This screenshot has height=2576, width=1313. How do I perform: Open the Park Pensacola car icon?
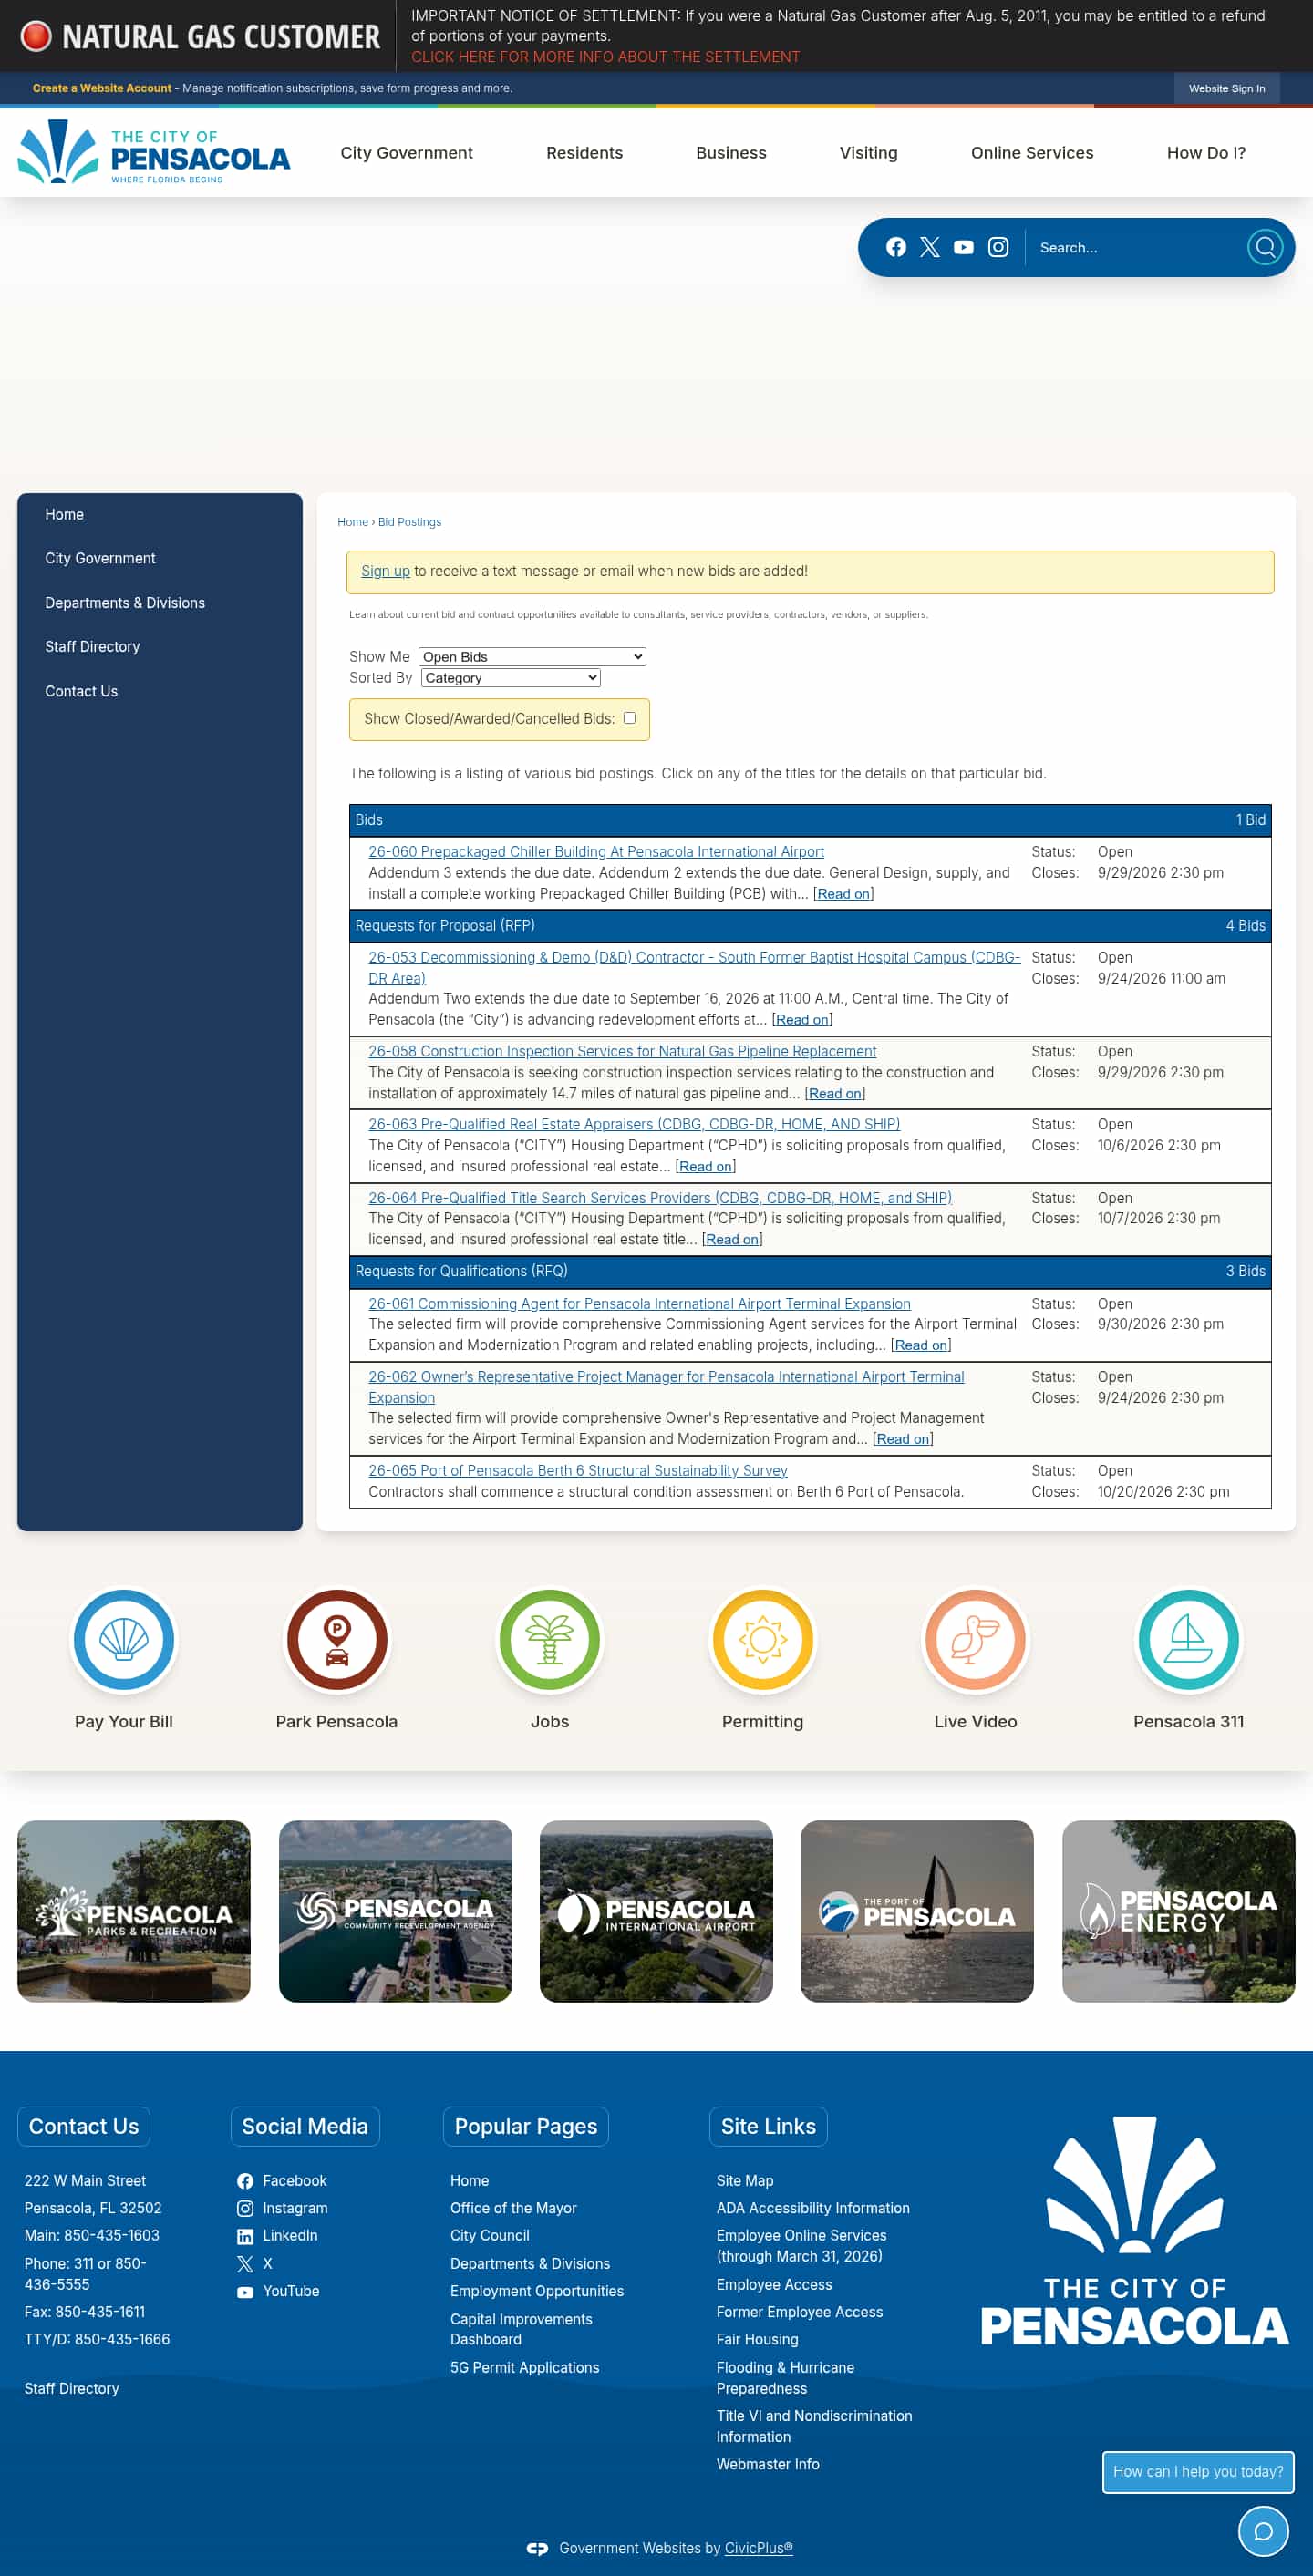(337, 1640)
